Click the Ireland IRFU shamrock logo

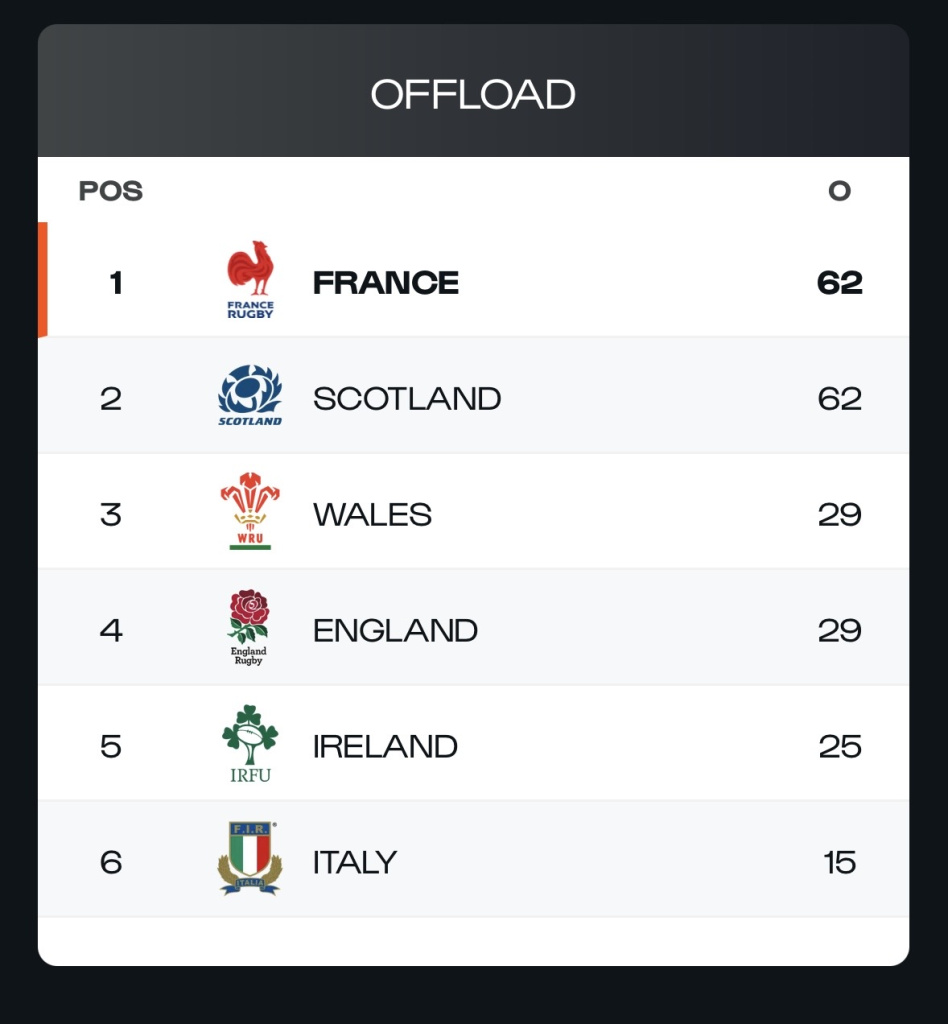pos(250,744)
